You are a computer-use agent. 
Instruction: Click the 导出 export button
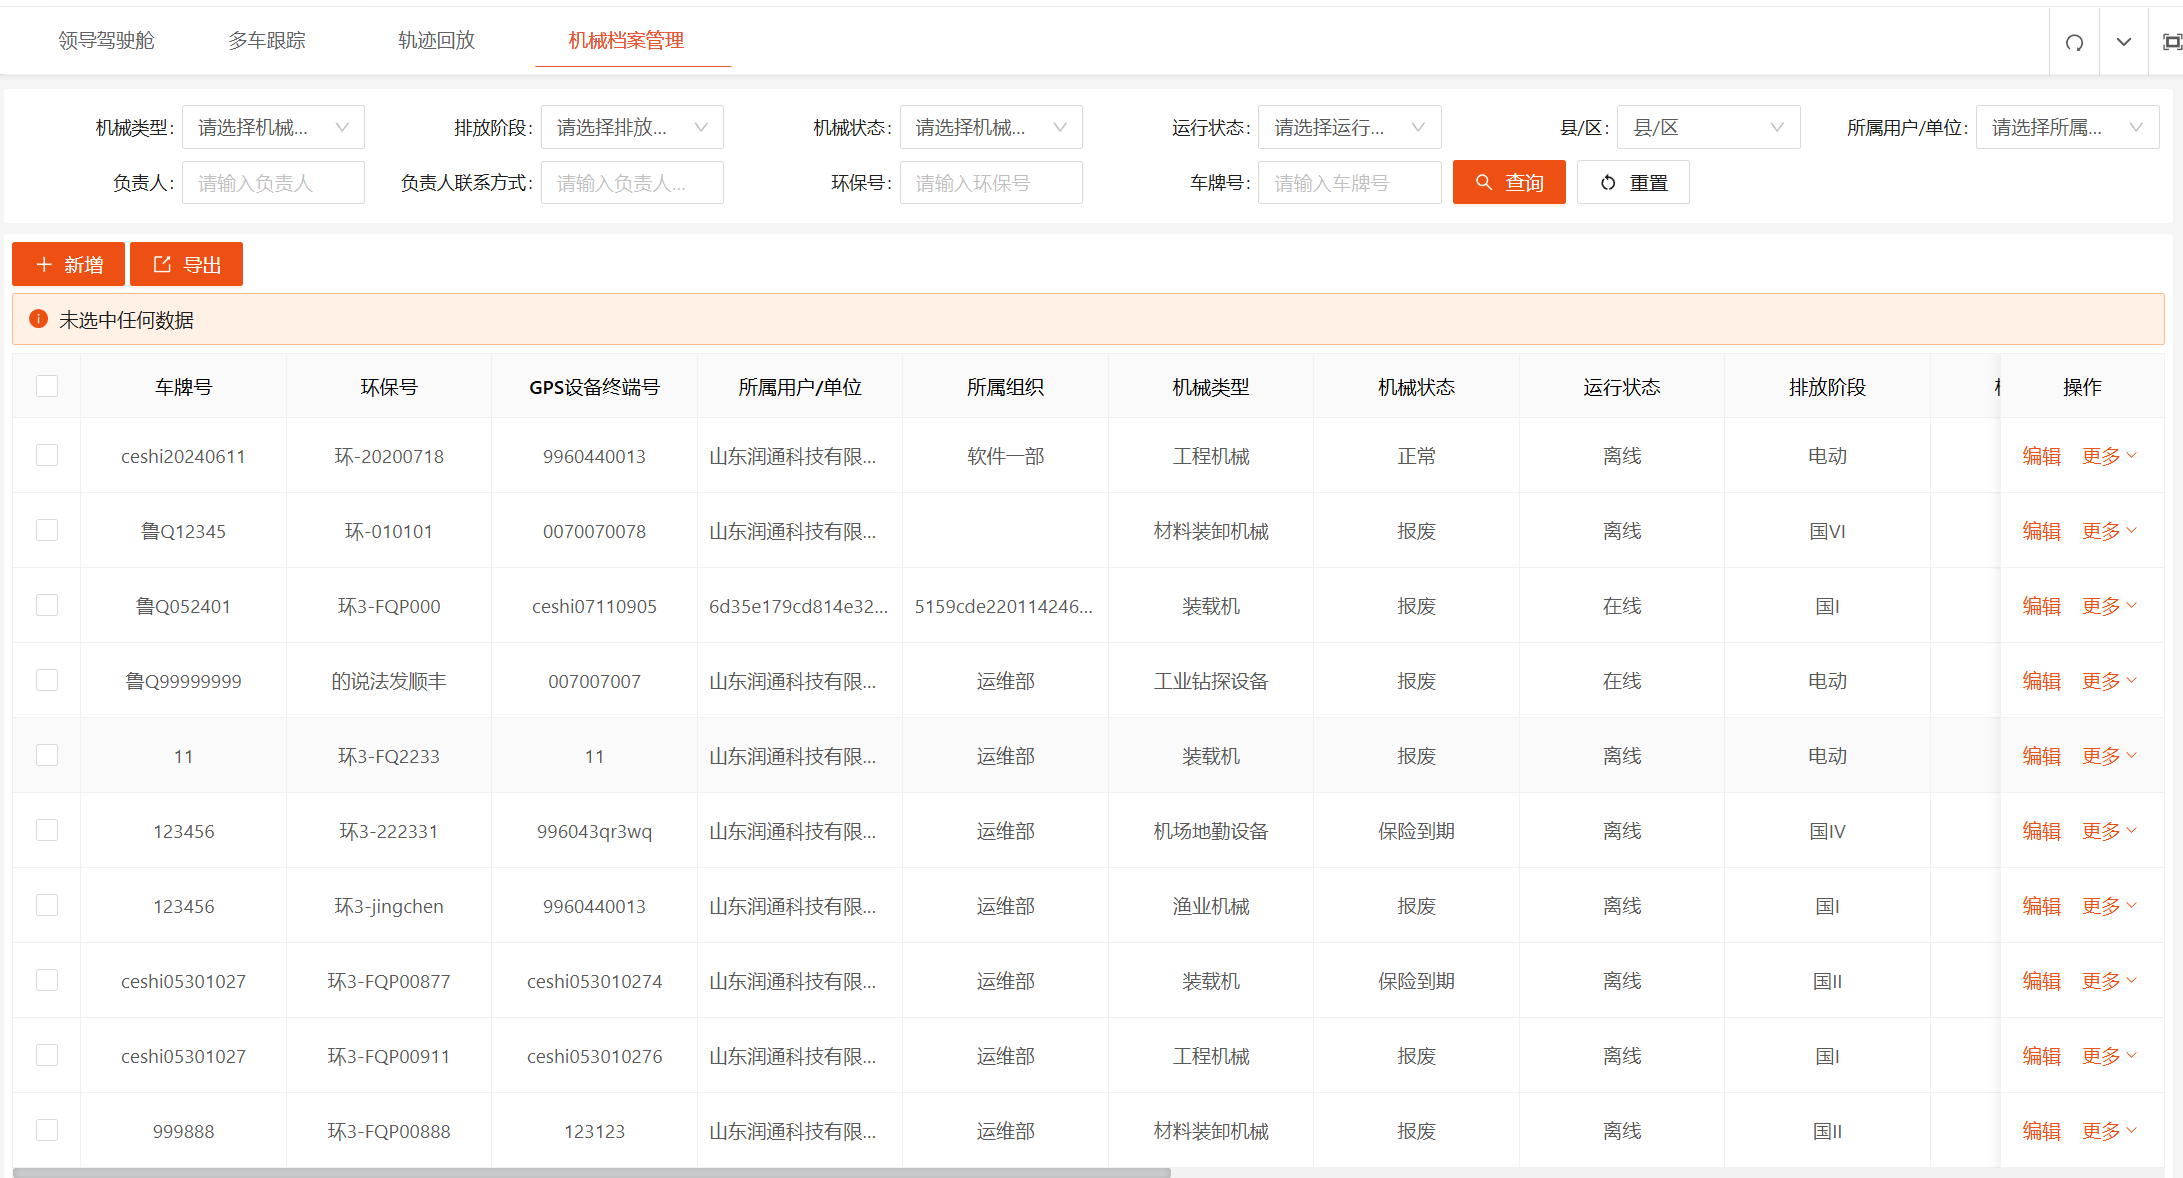pos(186,264)
